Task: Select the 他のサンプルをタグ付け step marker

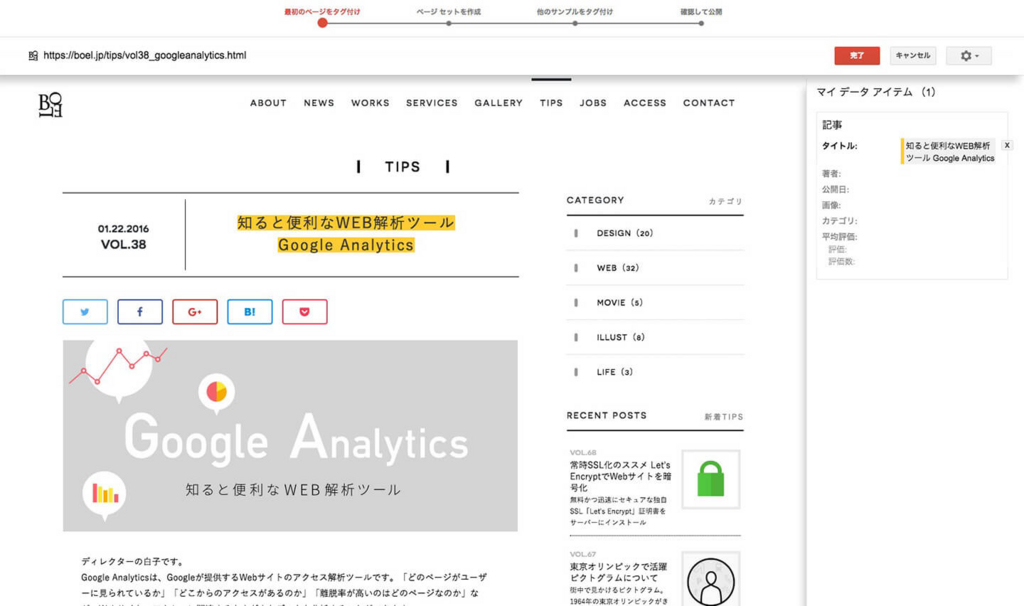Action: 575,24
